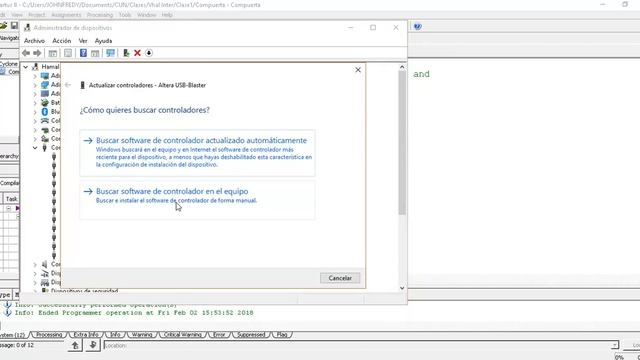Image resolution: width=640 pixels, height=360 pixels.
Task: Open the Quartus Processing menu
Action: point(100,15)
